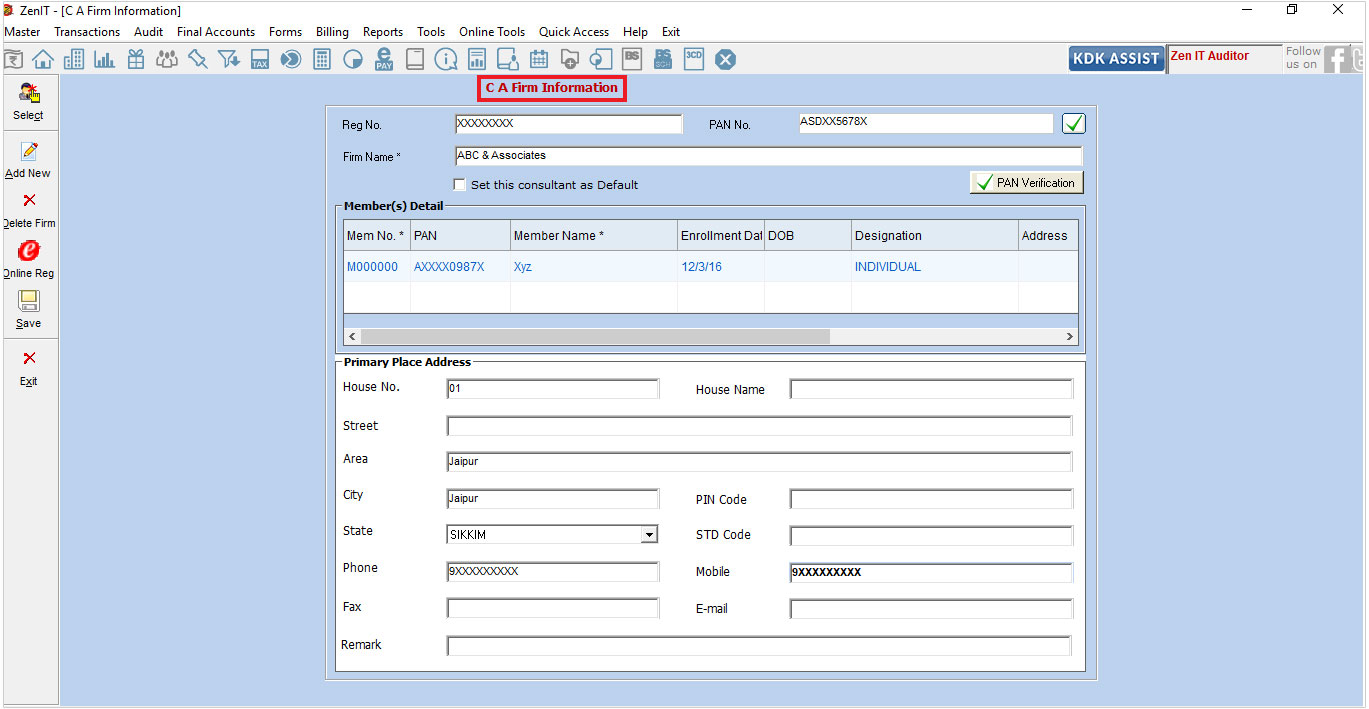The width and height of the screenshot is (1369, 709).
Task: Click the calculator icon in the toolbar
Action: click(322, 60)
